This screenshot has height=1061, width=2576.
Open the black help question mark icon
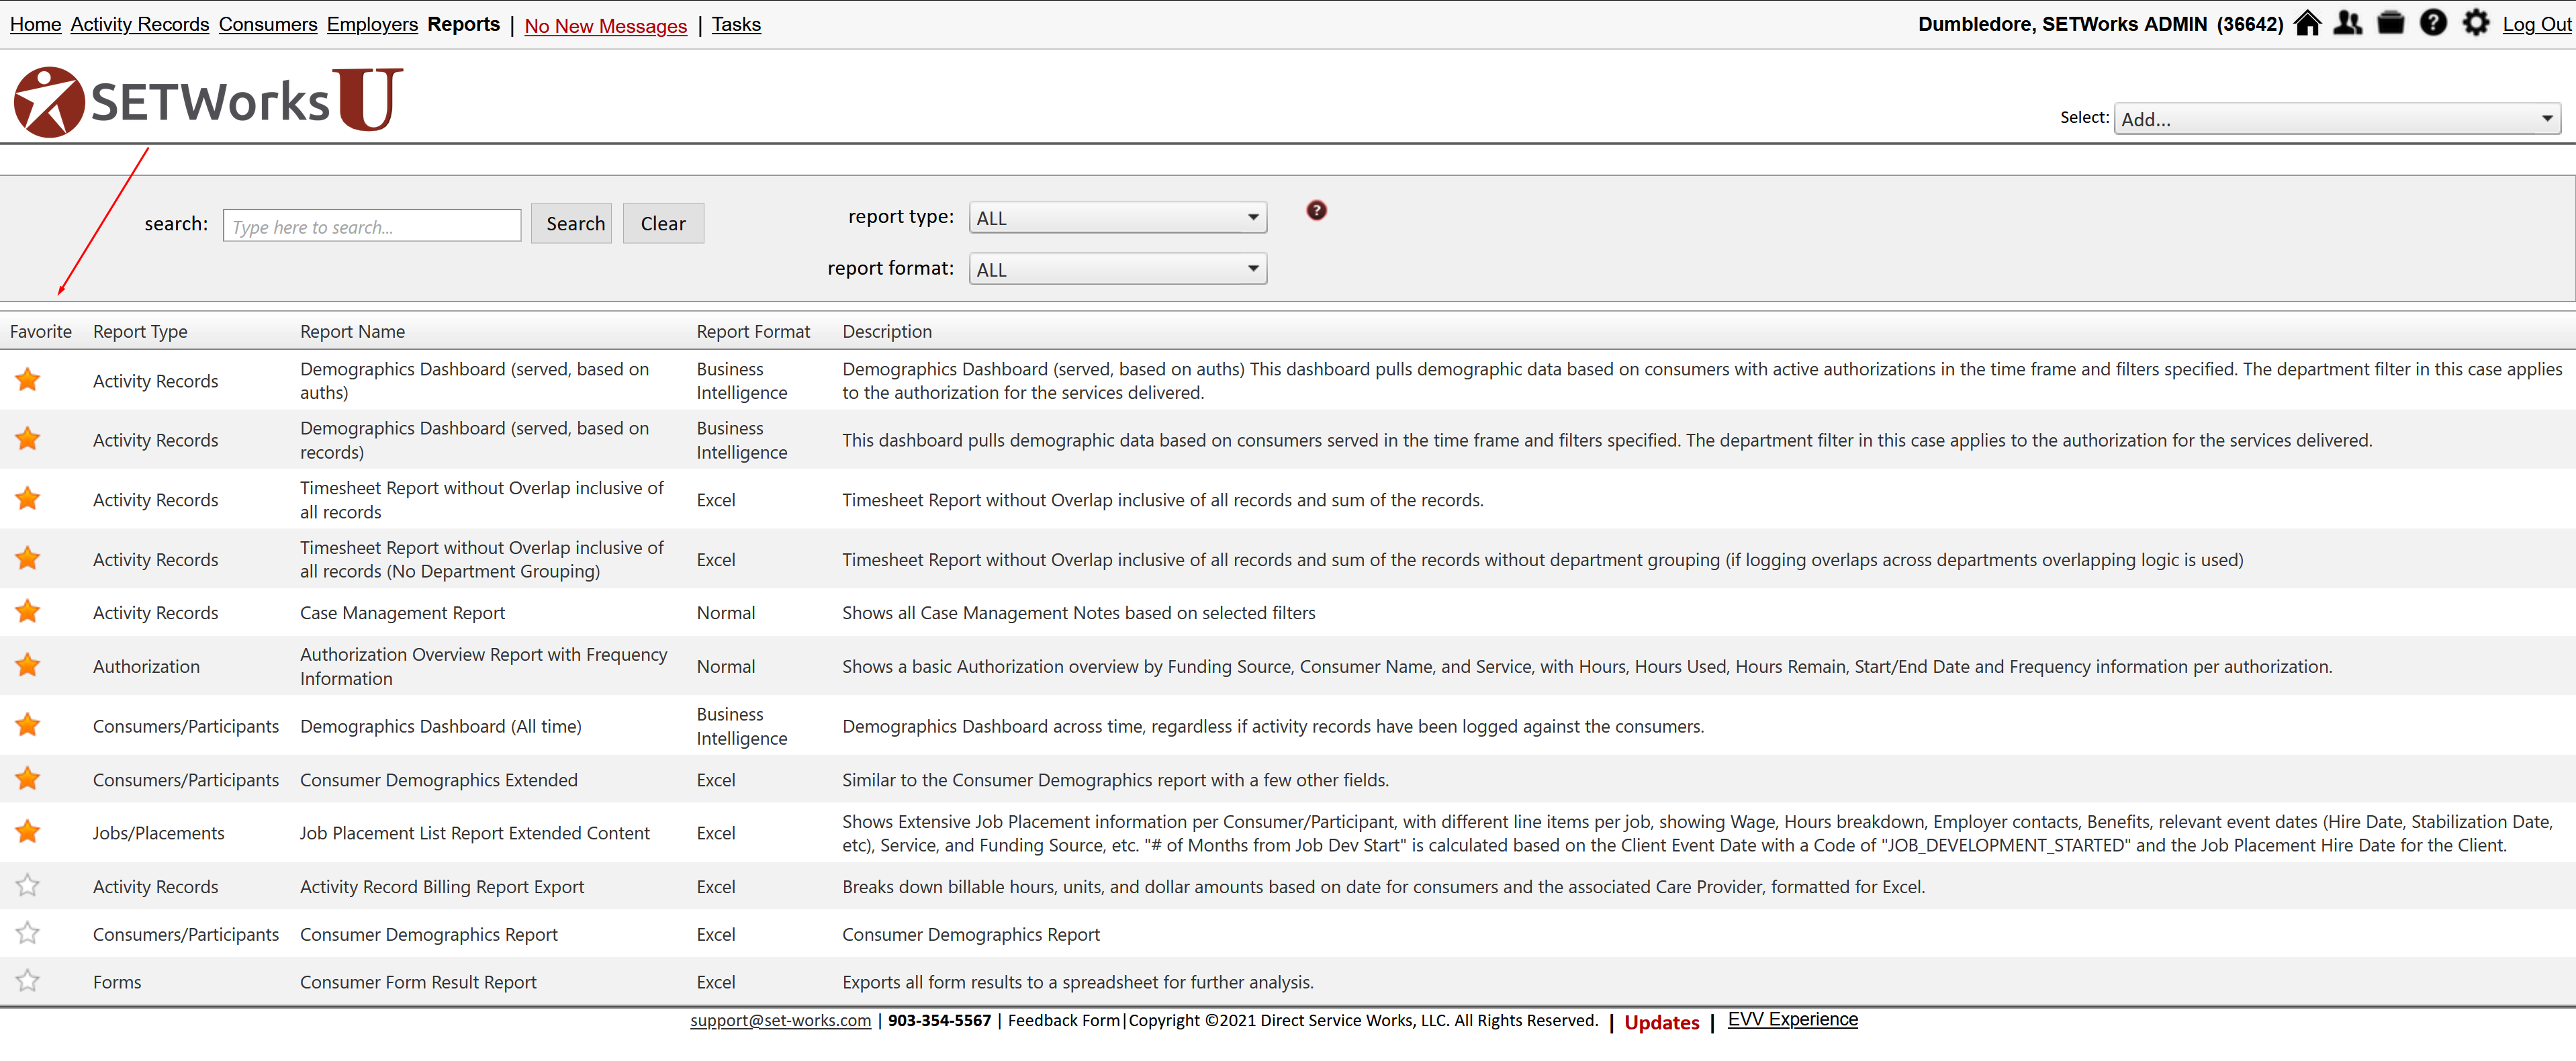(x=2433, y=23)
